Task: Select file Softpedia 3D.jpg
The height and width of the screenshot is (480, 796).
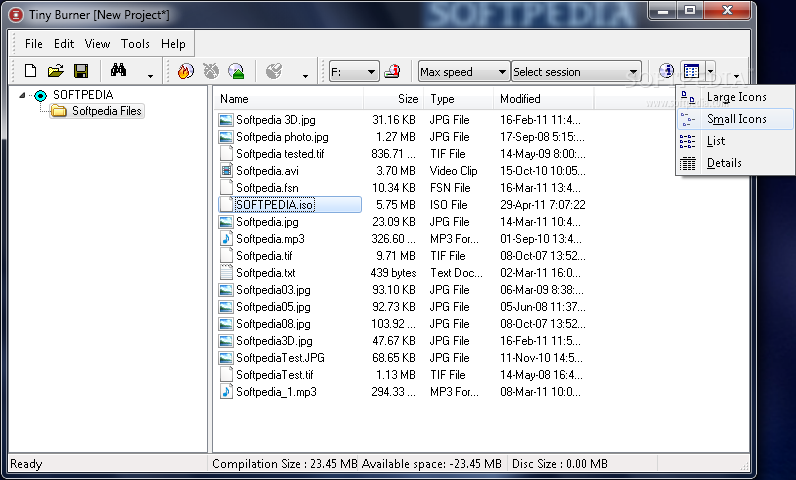Action: pos(276,120)
